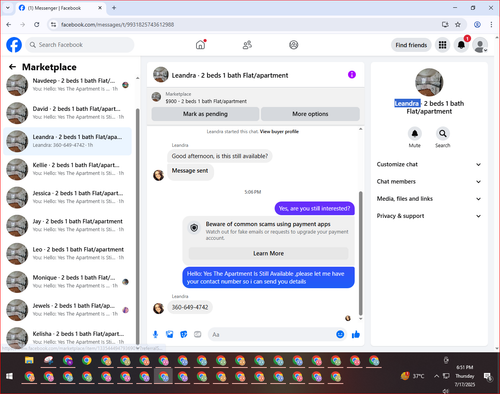The height and width of the screenshot is (394, 500).
Task: Send a thumbs-up like
Action: [x=356, y=334]
